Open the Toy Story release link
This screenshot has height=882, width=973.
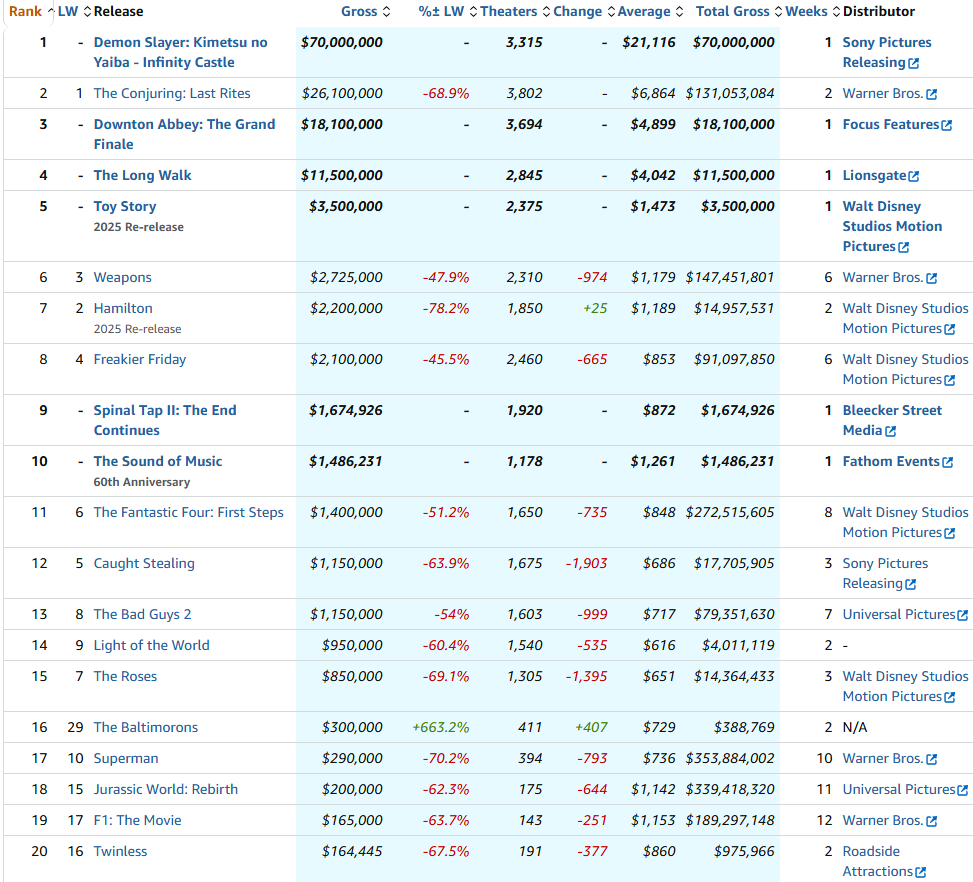[125, 206]
